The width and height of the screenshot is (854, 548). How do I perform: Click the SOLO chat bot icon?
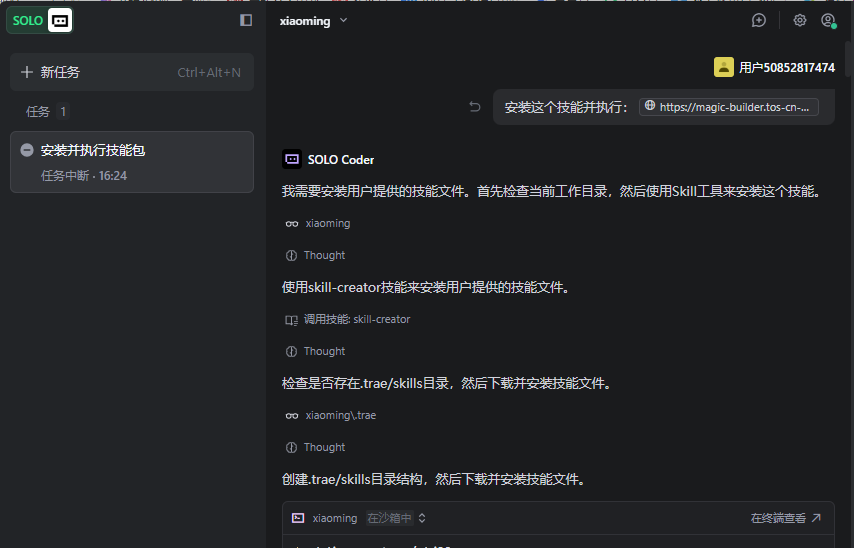[60, 21]
